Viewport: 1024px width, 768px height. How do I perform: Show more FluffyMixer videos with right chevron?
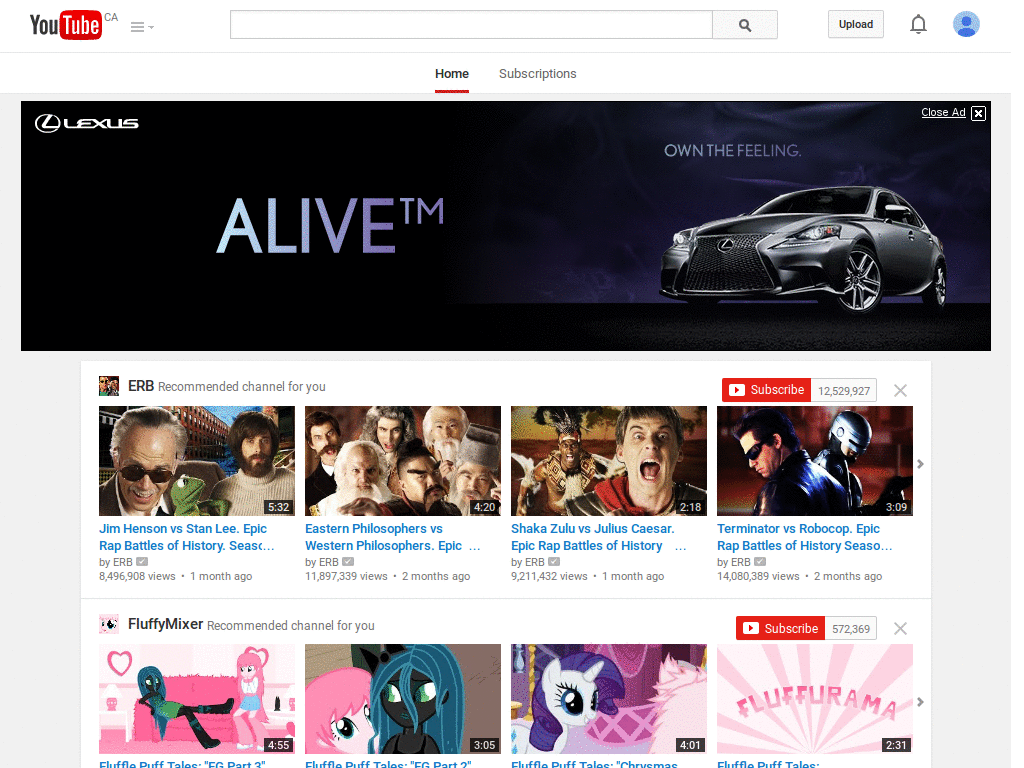click(x=920, y=702)
